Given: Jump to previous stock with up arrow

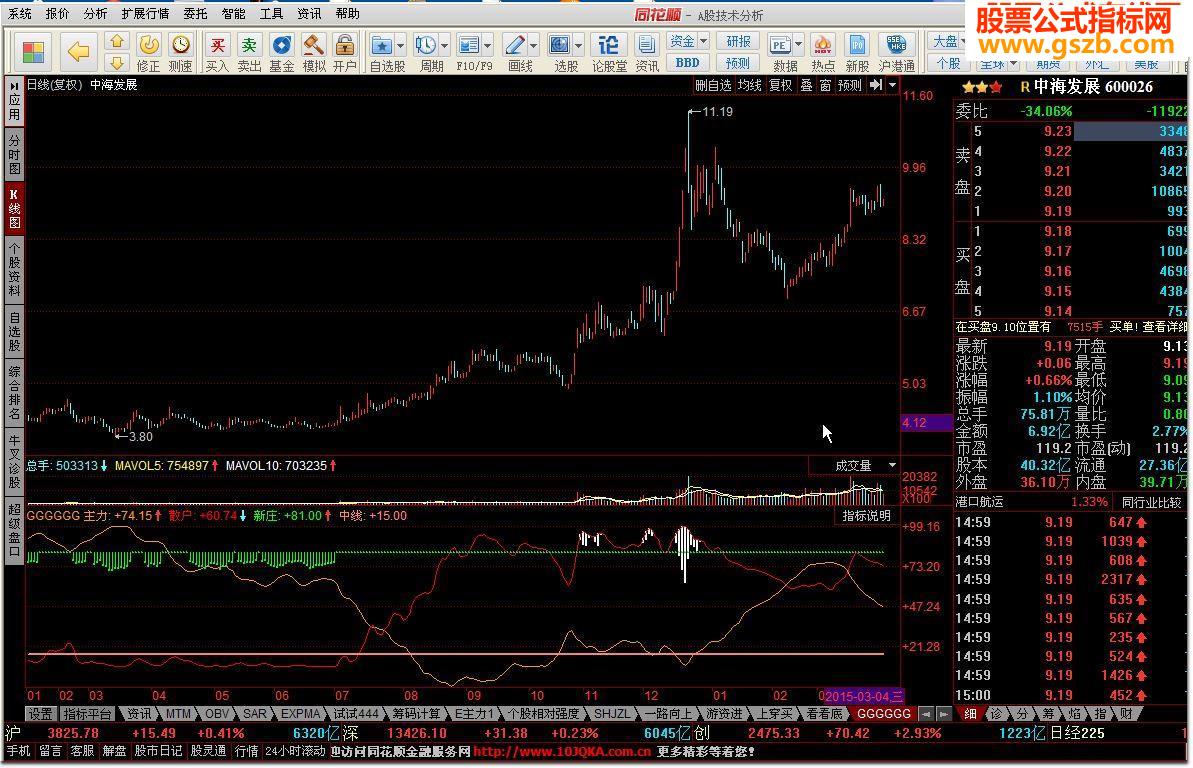Looking at the screenshot, I should tap(116, 42).
